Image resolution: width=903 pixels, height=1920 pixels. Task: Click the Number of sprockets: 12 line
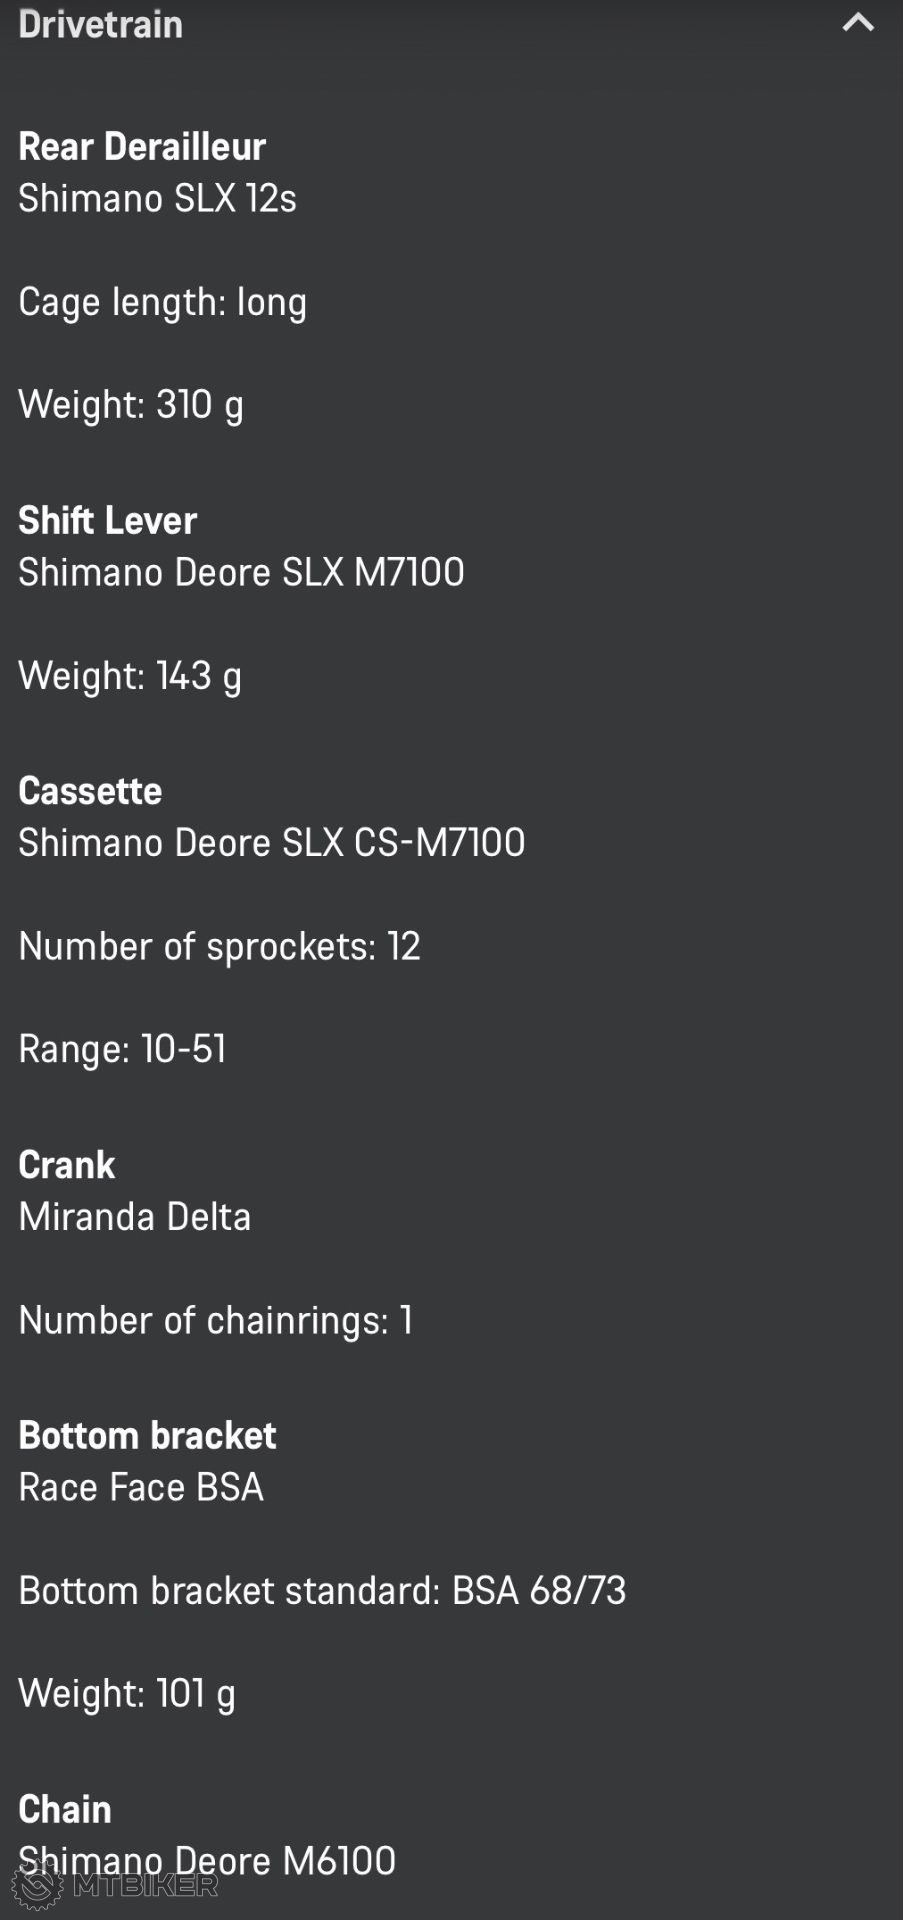coord(219,946)
